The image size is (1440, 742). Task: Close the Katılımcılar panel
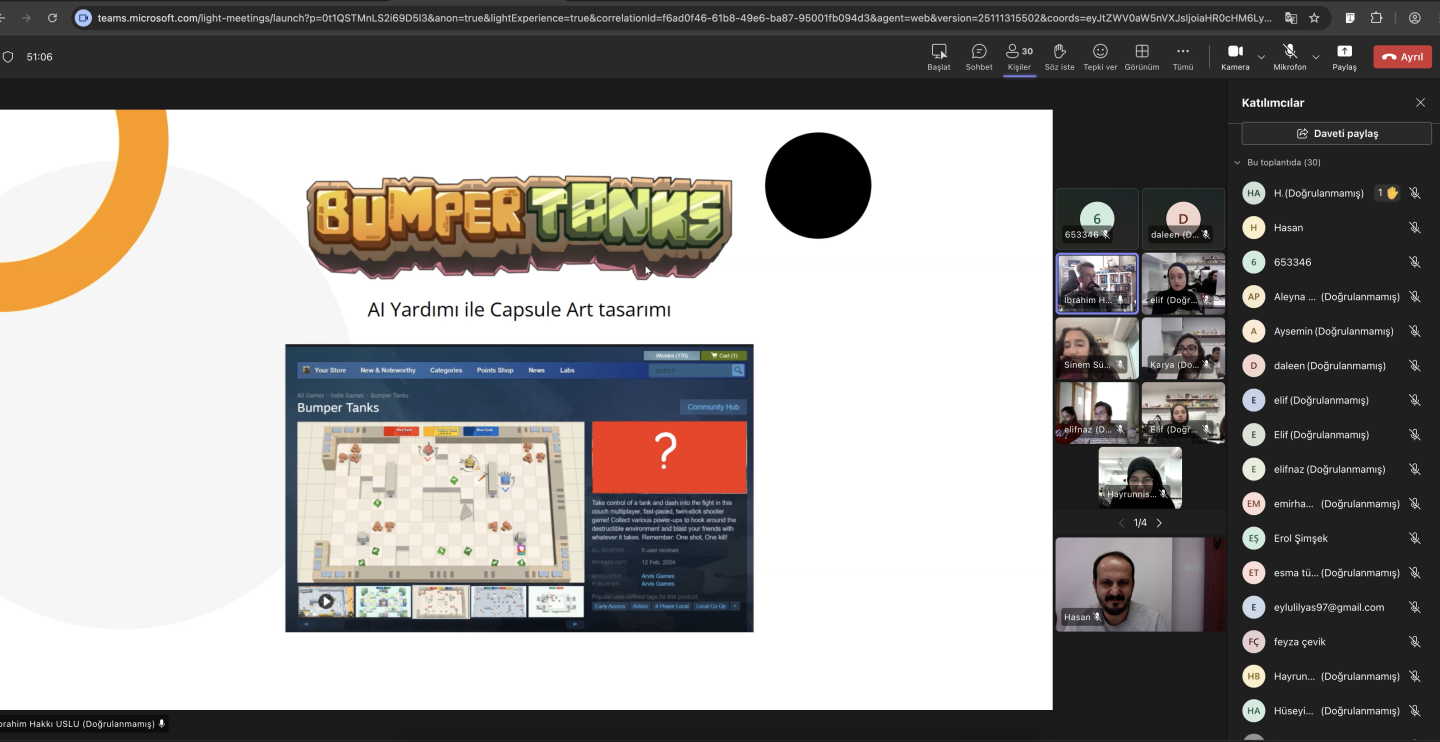coord(1420,103)
